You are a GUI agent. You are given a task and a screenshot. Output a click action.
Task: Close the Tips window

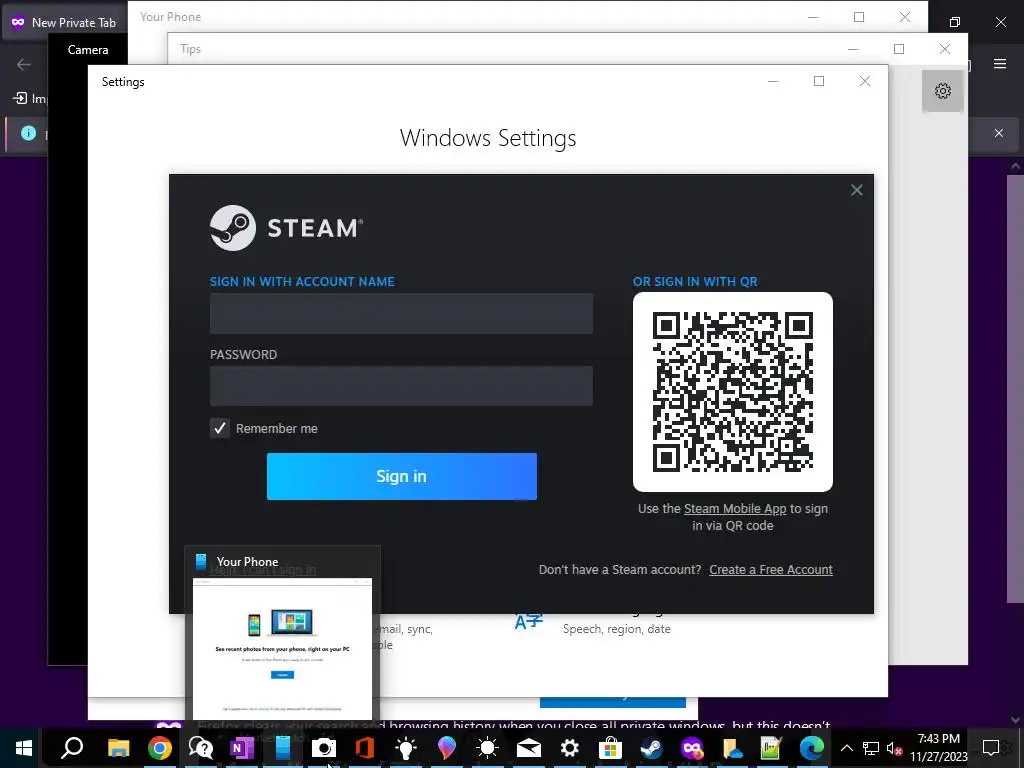[x=944, y=49]
